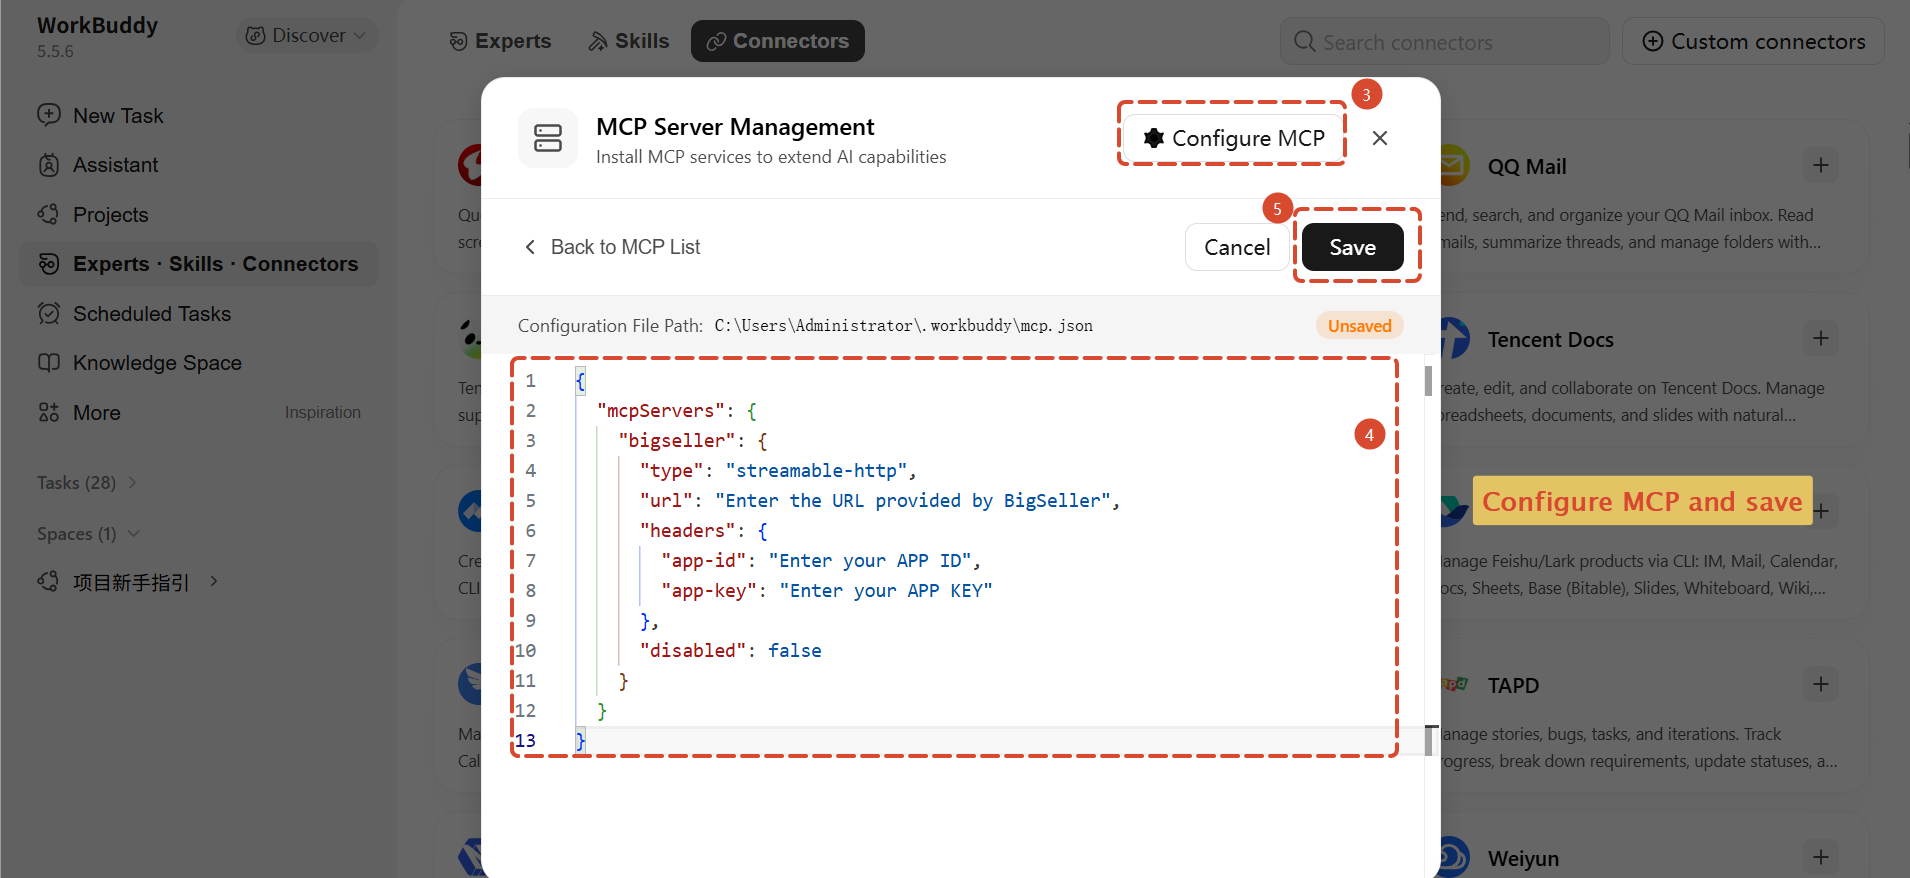The image size is (1910, 878).
Task: Switch to the Skills tab
Action: [x=628, y=41]
